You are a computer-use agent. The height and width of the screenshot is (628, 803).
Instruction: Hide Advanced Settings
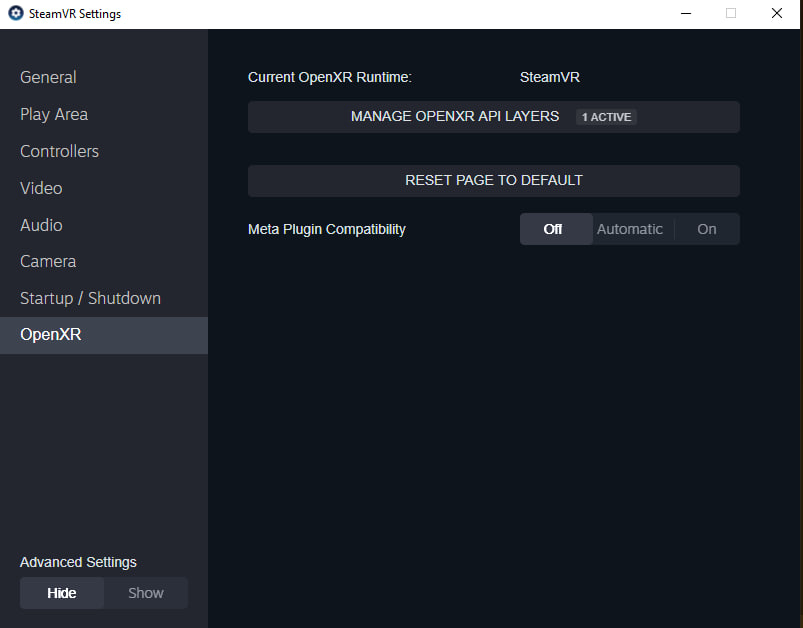click(62, 593)
